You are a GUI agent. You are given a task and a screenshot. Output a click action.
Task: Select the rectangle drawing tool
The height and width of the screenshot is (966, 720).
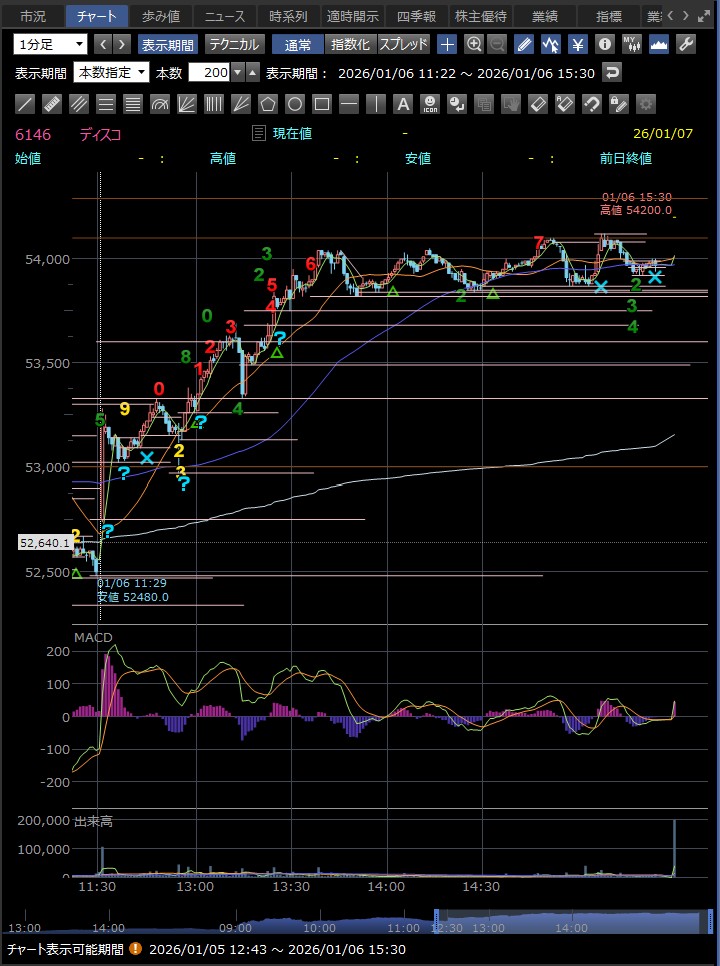click(x=322, y=104)
